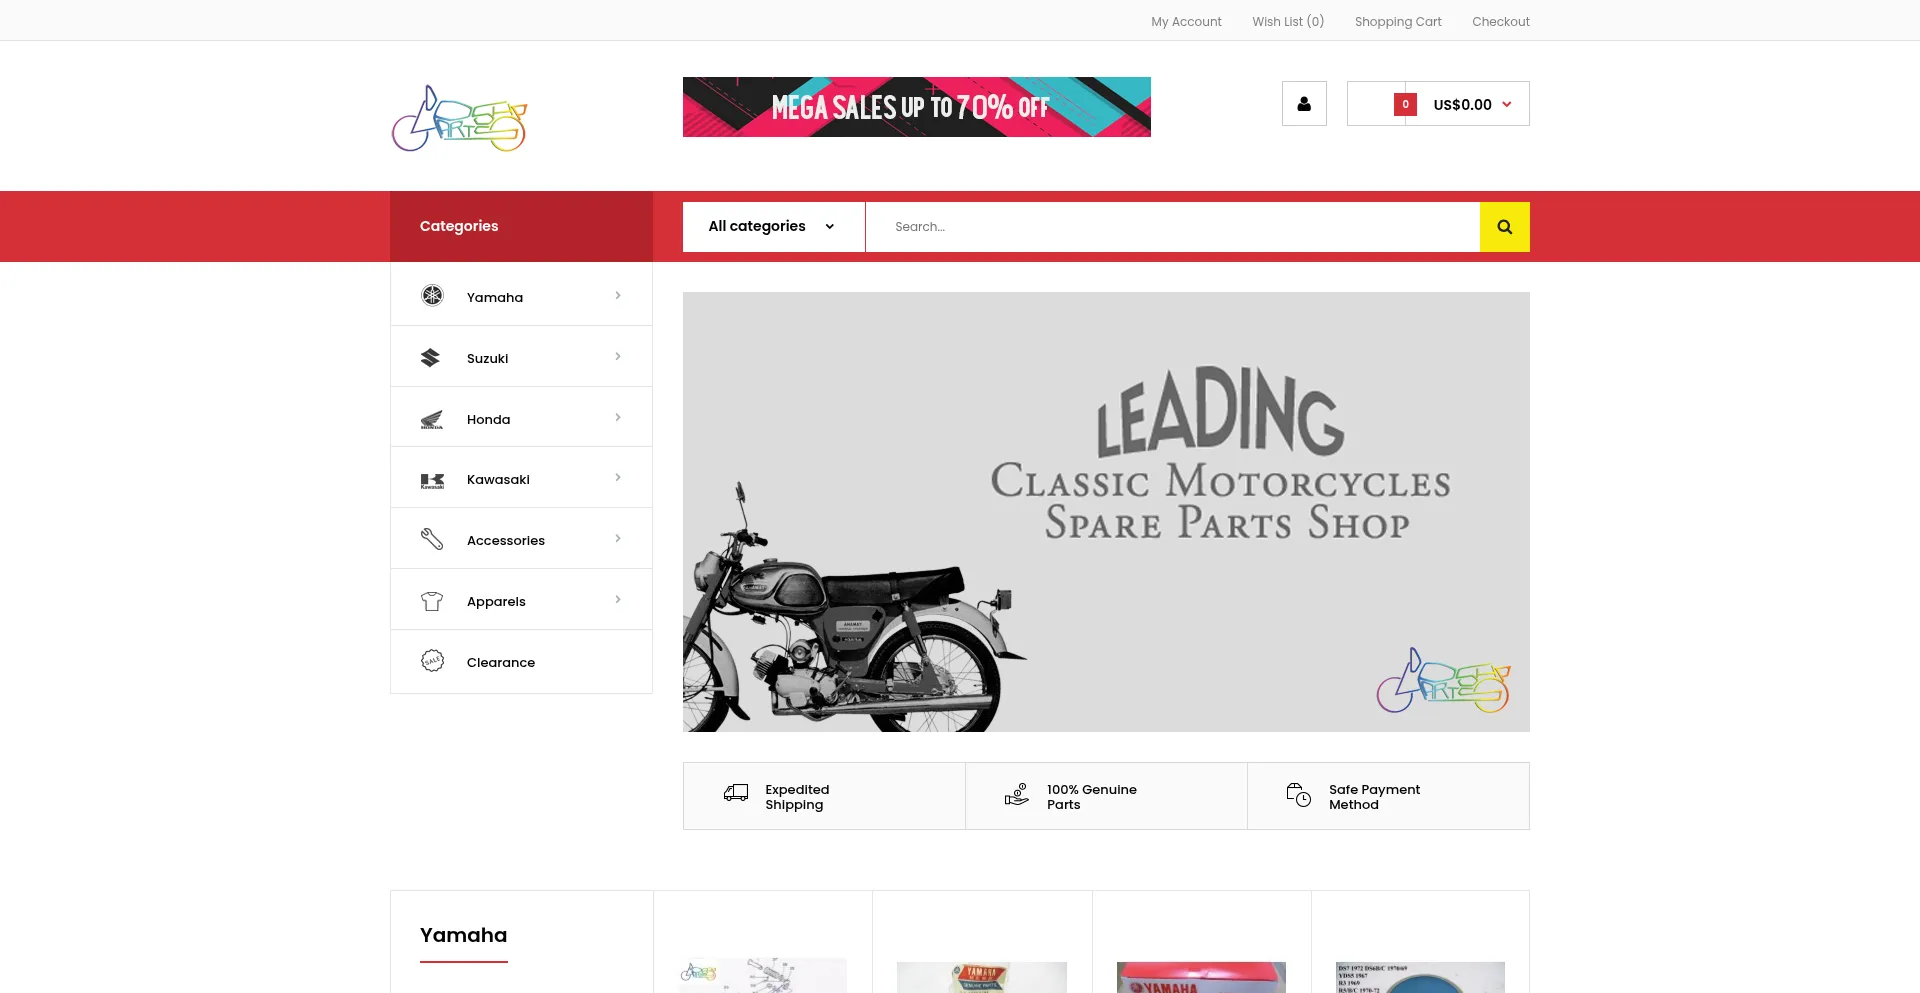The image size is (1920, 993).
Task: Click the Accessories wrench icon
Action: [x=432, y=539]
